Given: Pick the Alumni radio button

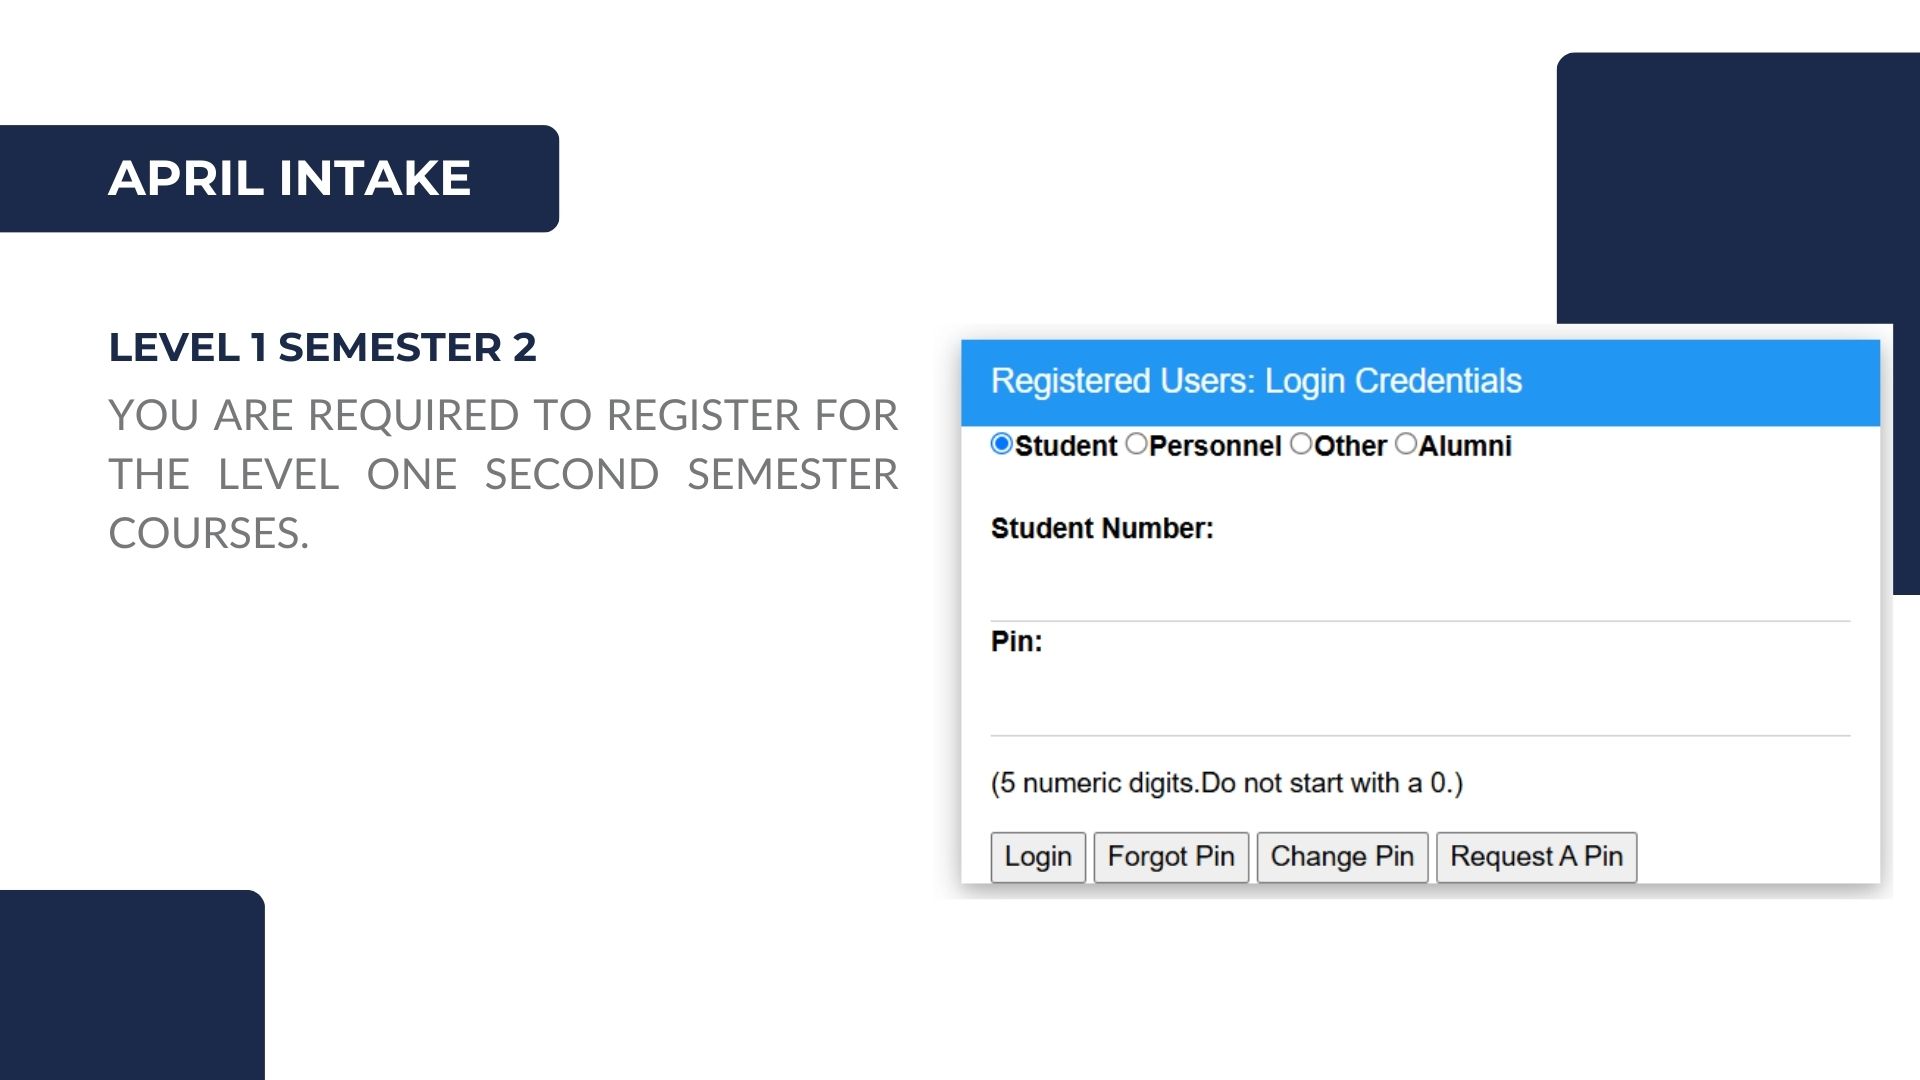Looking at the screenshot, I should (x=1405, y=444).
